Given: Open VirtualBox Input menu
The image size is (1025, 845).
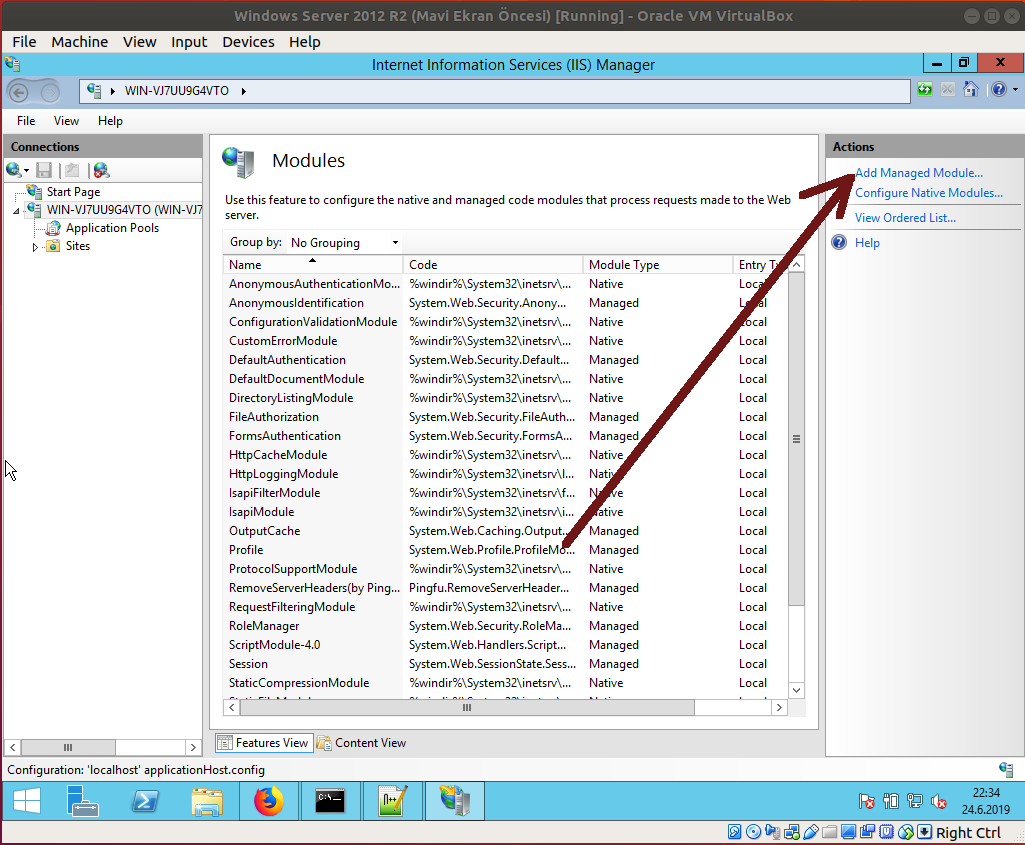Looking at the screenshot, I should (x=189, y=42).
